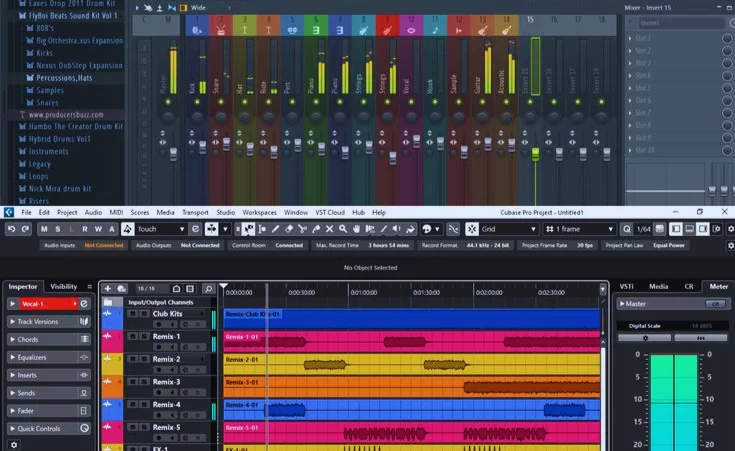
Task: Click the Kick channel icon in FL mixer
Action: point(197,30)
